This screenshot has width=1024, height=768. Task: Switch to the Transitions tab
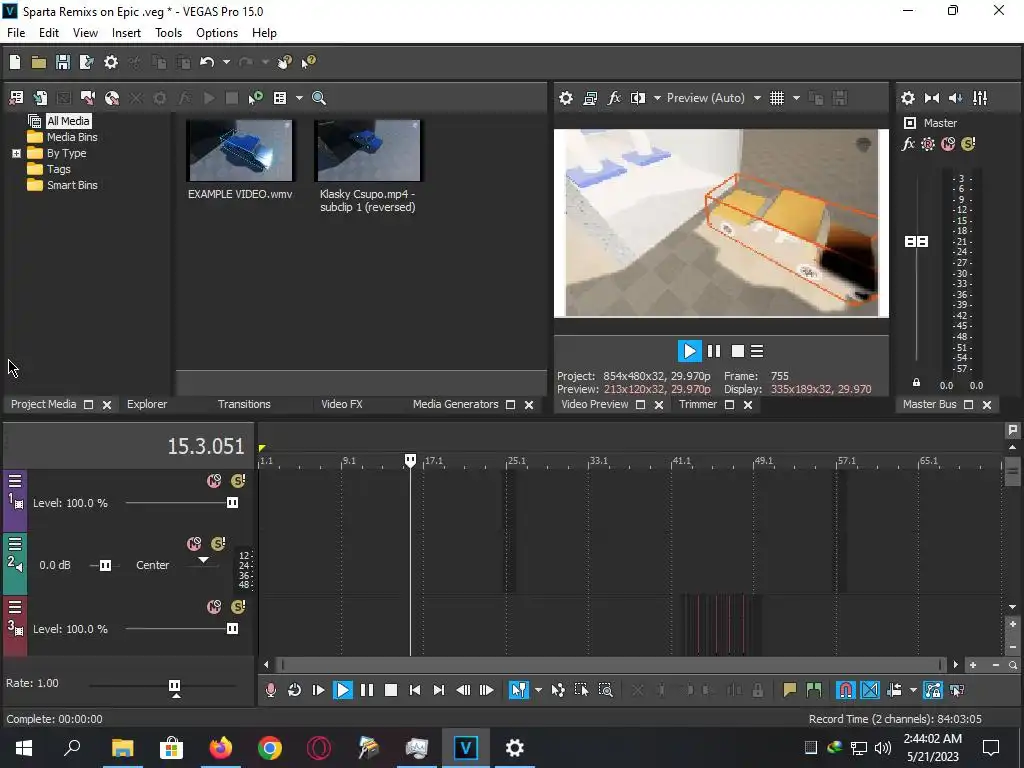[244, 404]
